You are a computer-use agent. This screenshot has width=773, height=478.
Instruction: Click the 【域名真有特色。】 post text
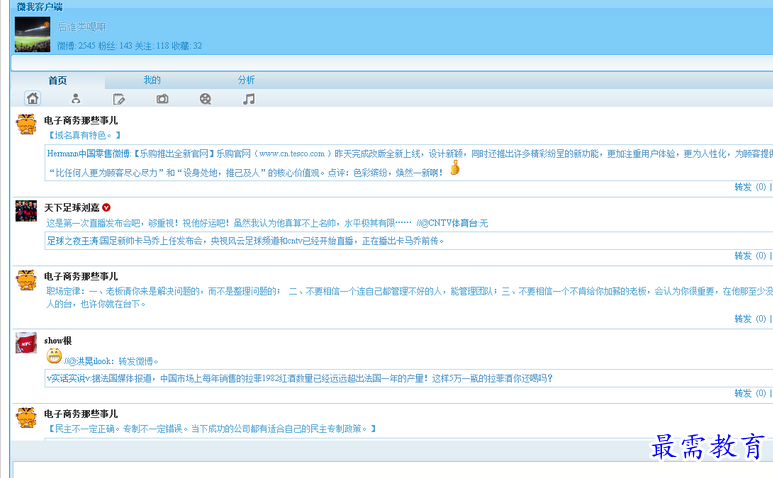[x=84, y=135]
